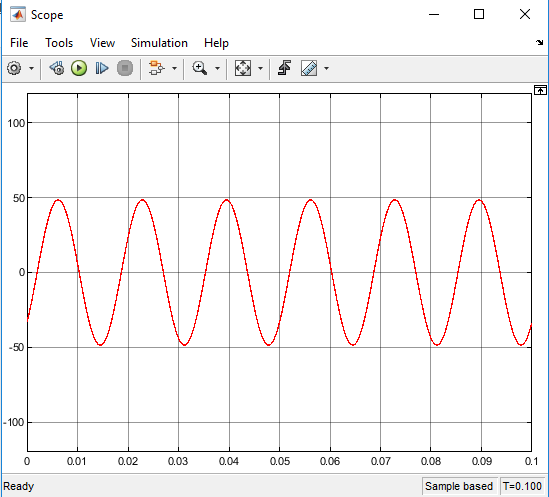
Task: Toggle the Cursor Measurements ruler icon
Action: 309,68
